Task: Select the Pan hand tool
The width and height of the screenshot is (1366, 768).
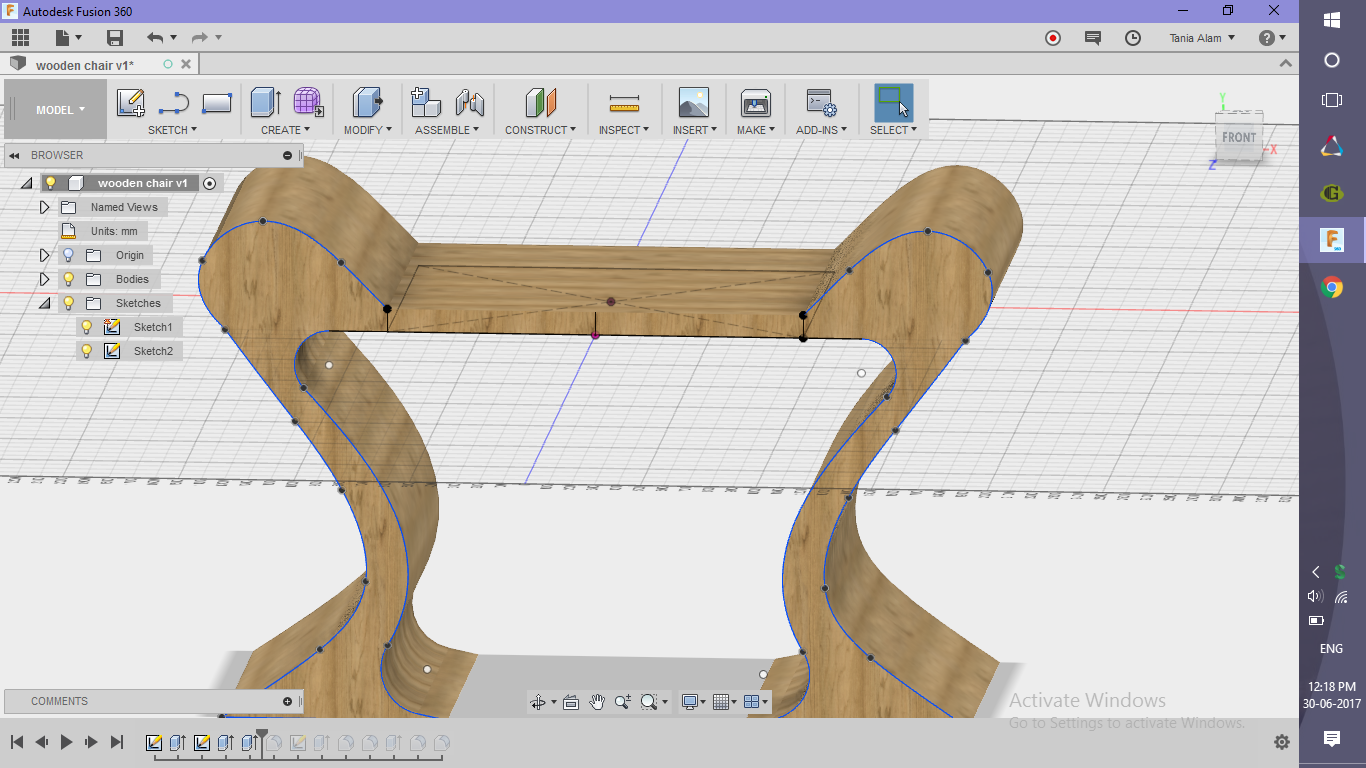Action: pyautogui.click(x=597, y=702)
